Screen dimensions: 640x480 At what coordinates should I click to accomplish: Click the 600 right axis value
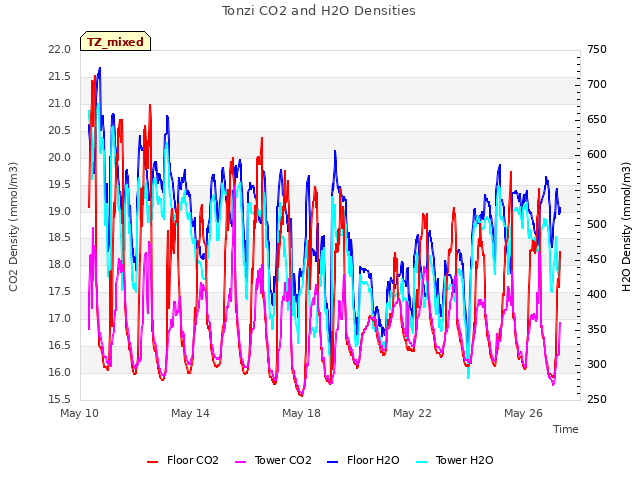(x=597, y=155)
